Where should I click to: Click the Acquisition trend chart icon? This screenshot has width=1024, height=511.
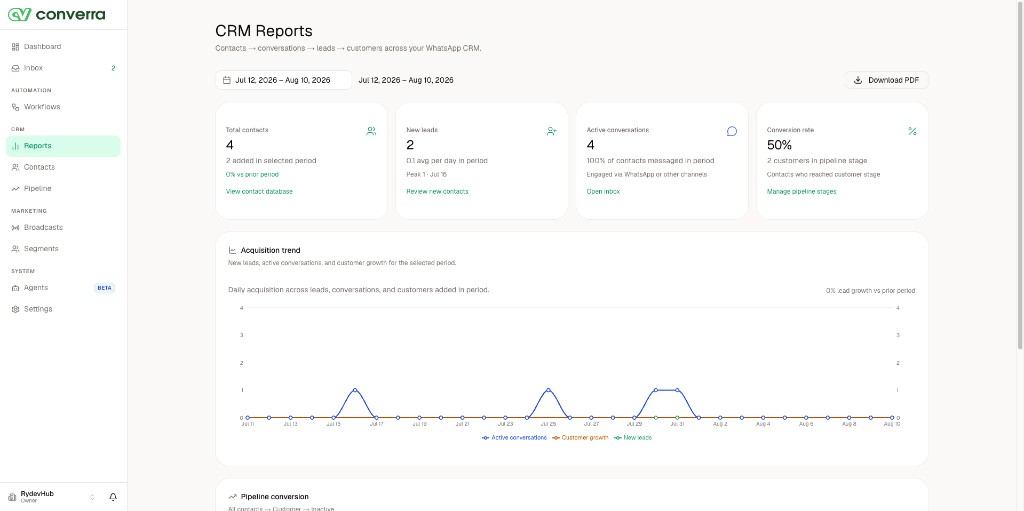tap(232, 250)
